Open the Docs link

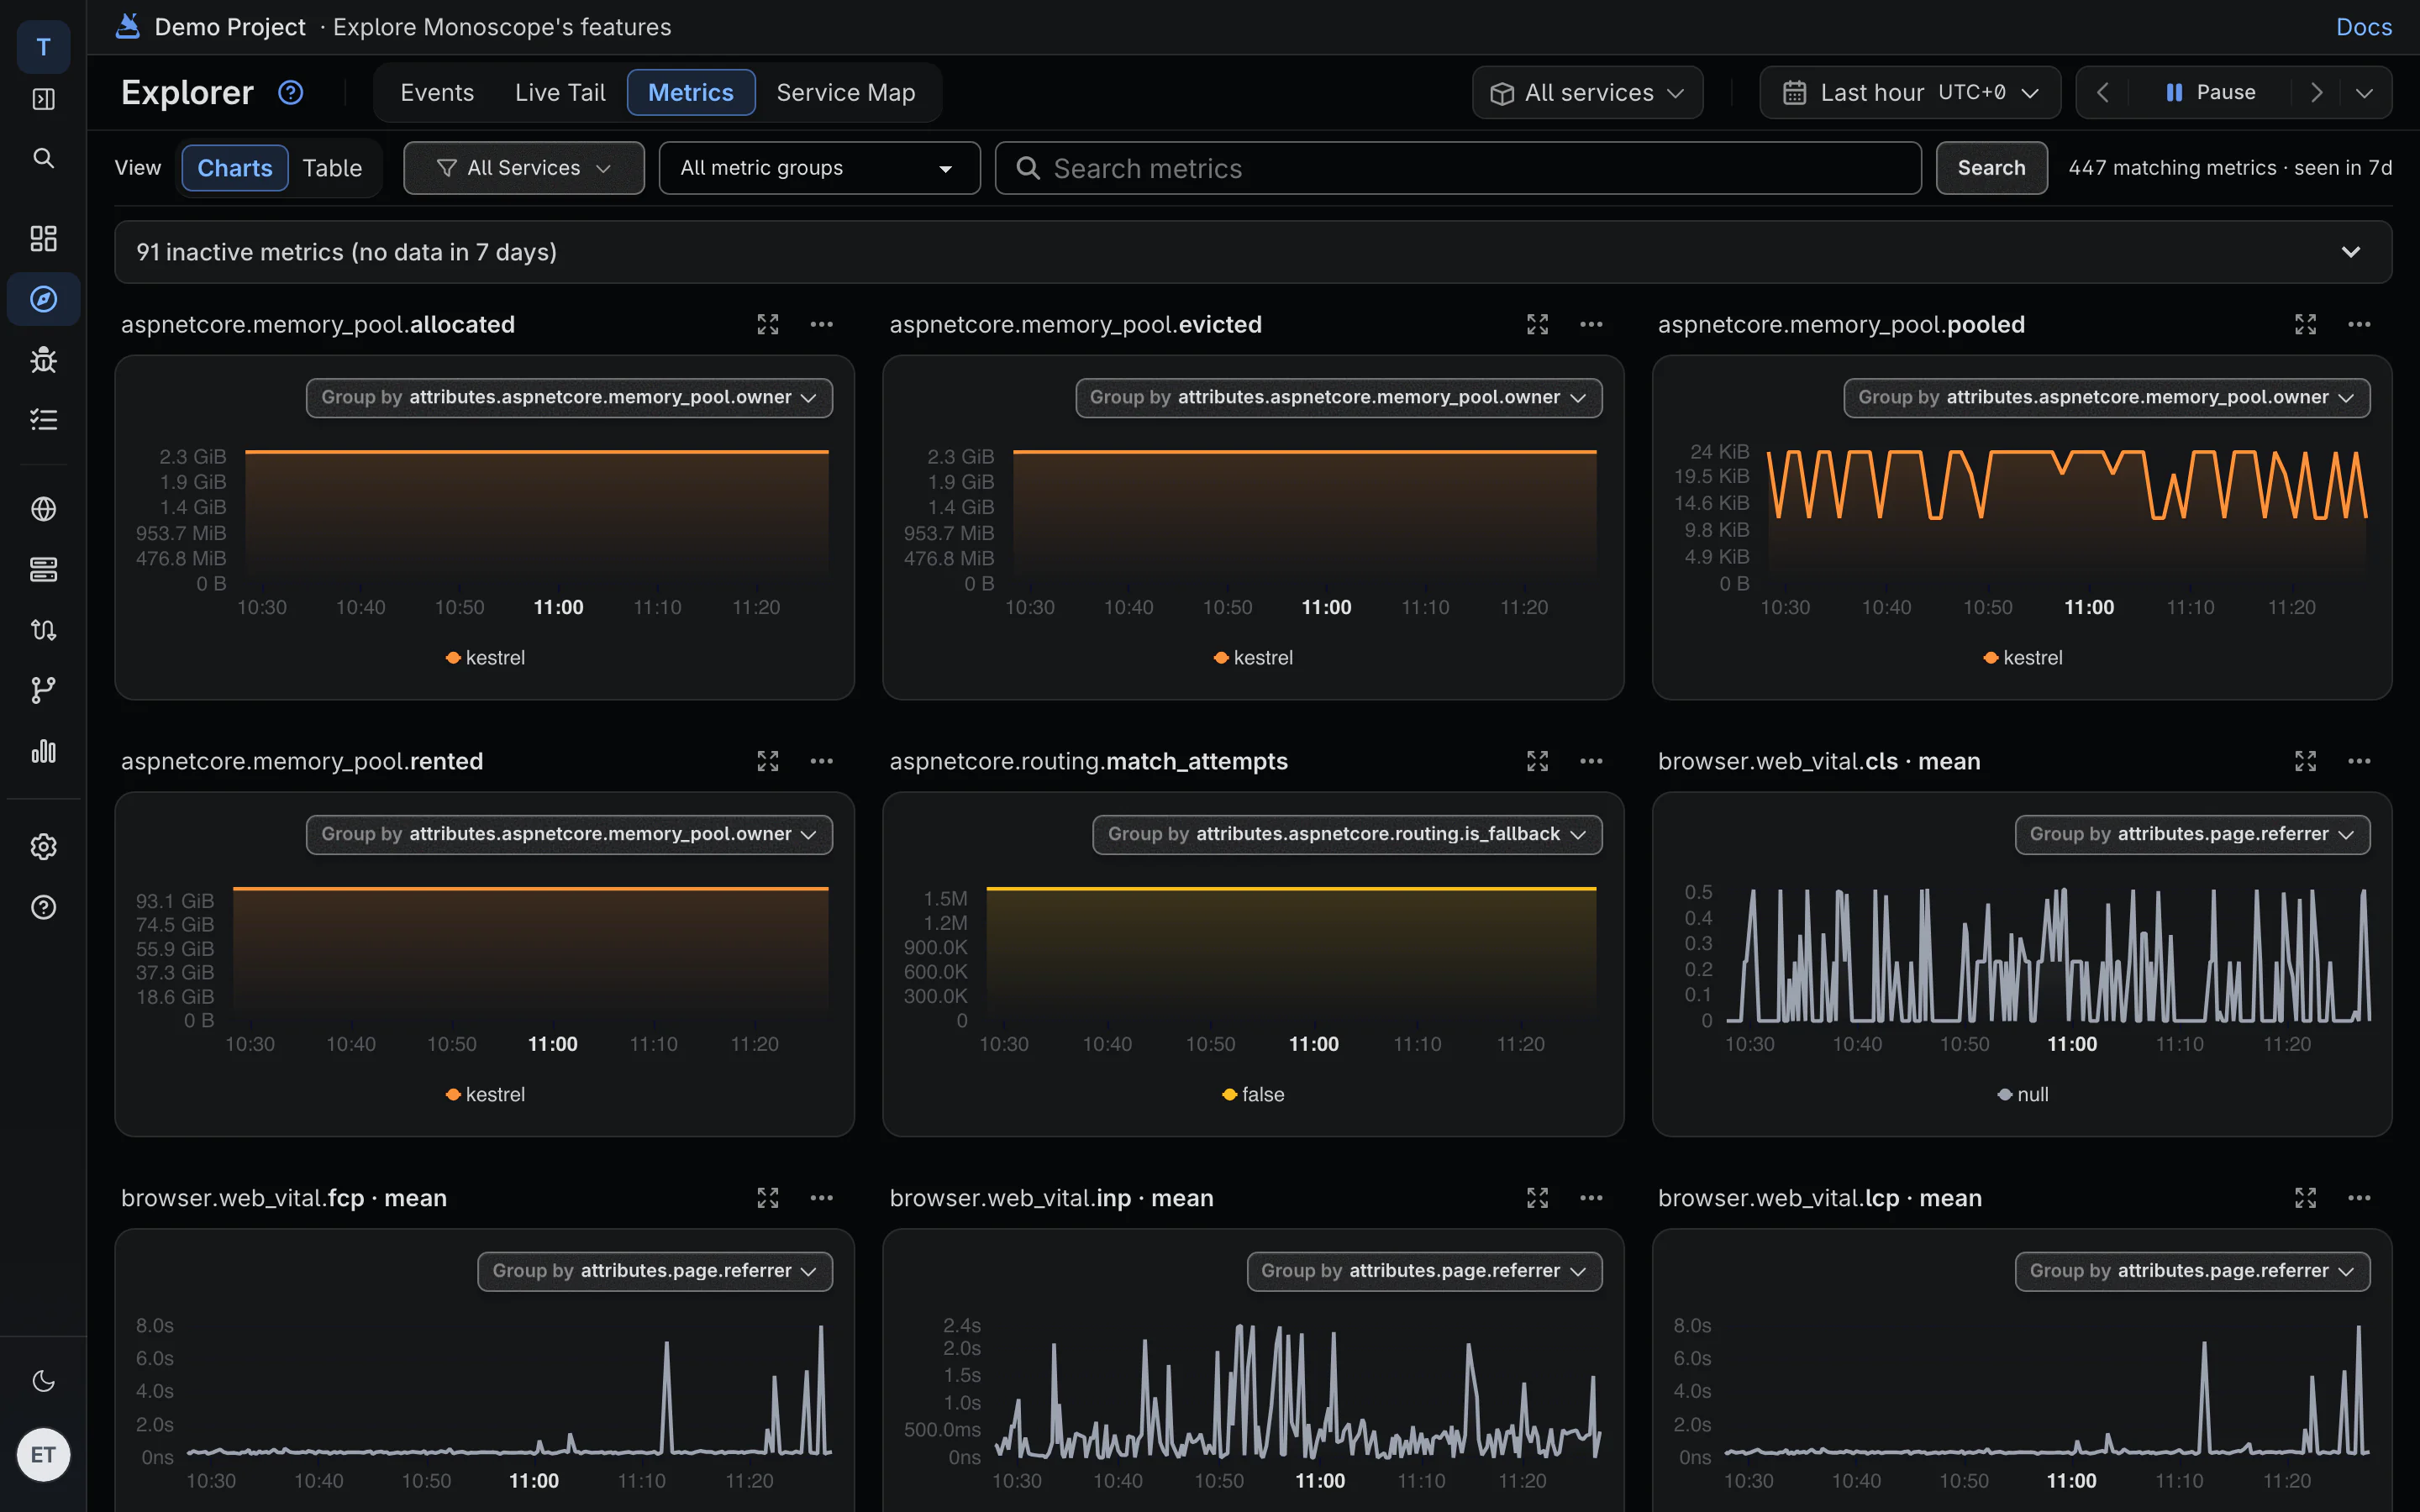coord(2364,27)
